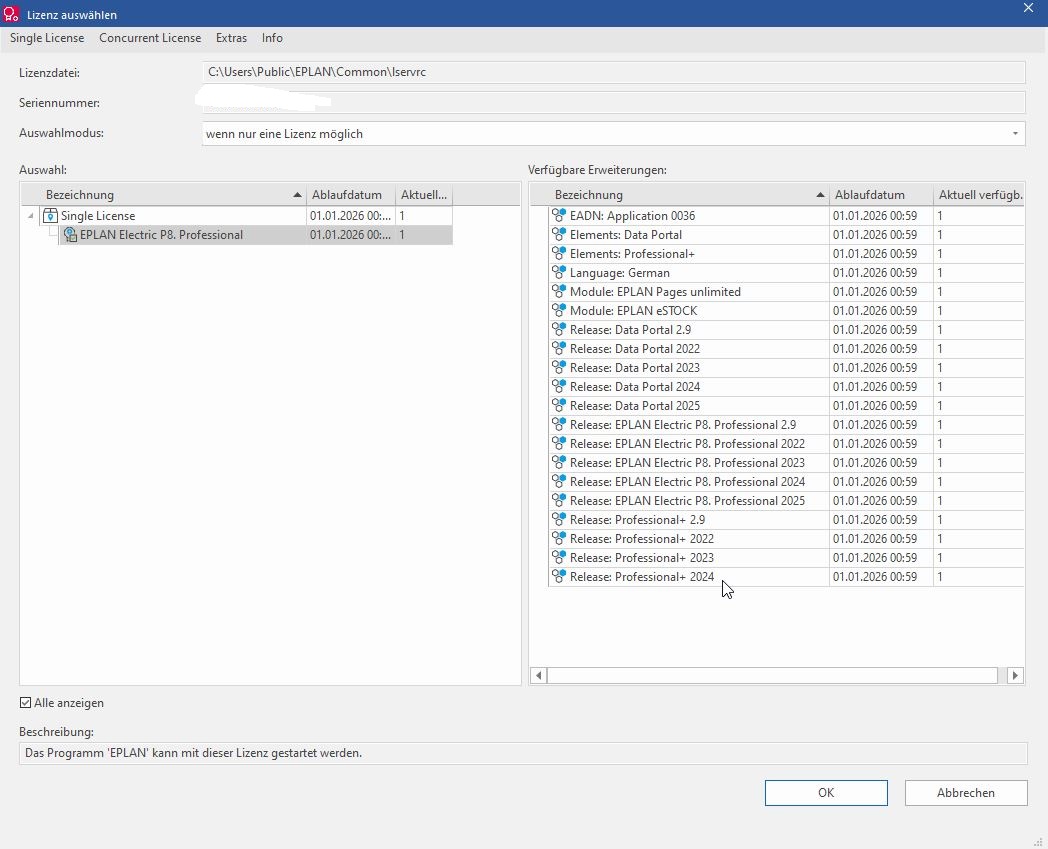Sort extensions list by Bezeichnung column
Viewport: 1048px width, 849px height.
[x=680, y=195]
